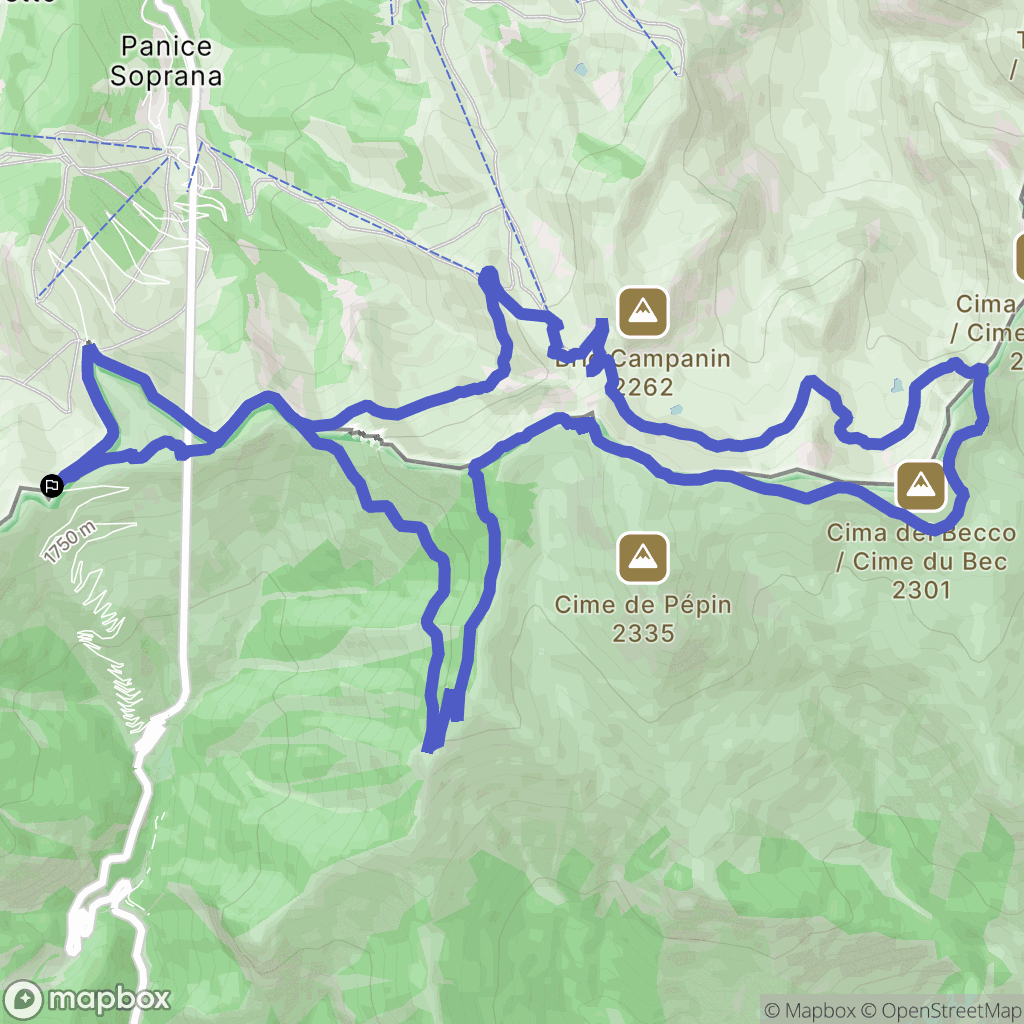Click the Mapbox compass circle emblem
The height and width of the screenshot is (1024, 1024).
24,1000
